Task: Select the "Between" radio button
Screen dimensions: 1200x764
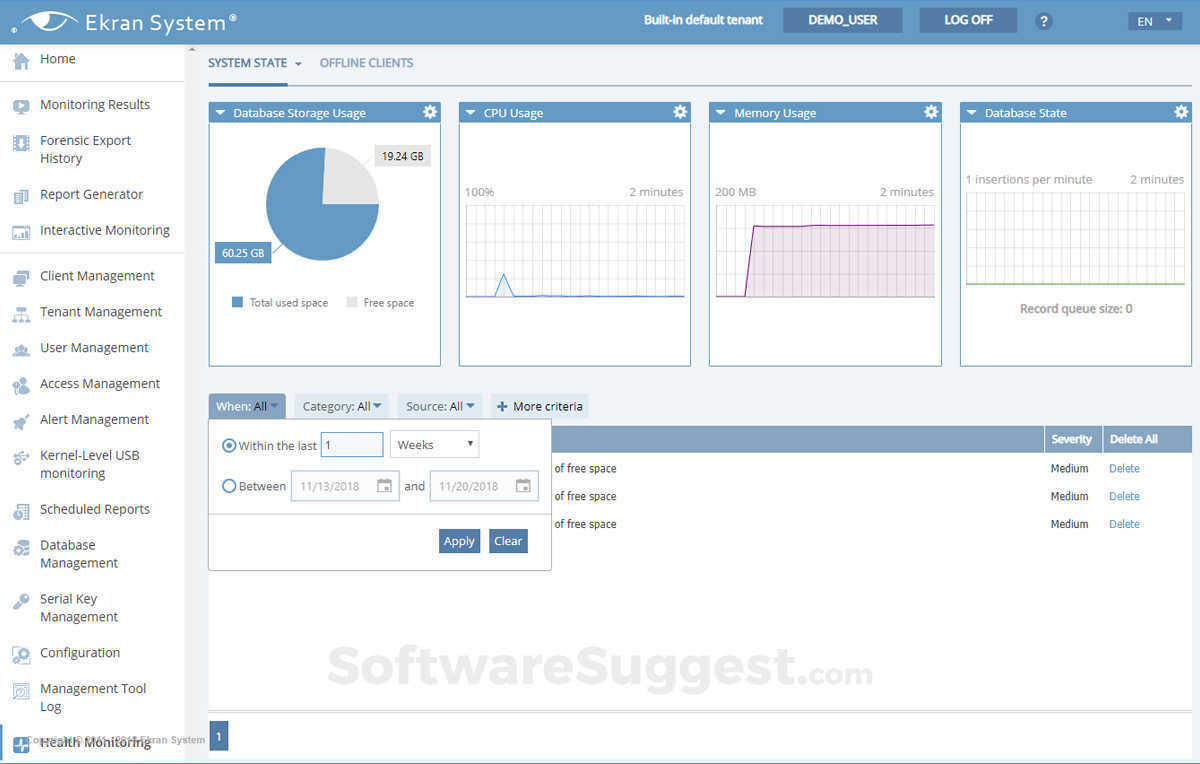Action: 230,486
